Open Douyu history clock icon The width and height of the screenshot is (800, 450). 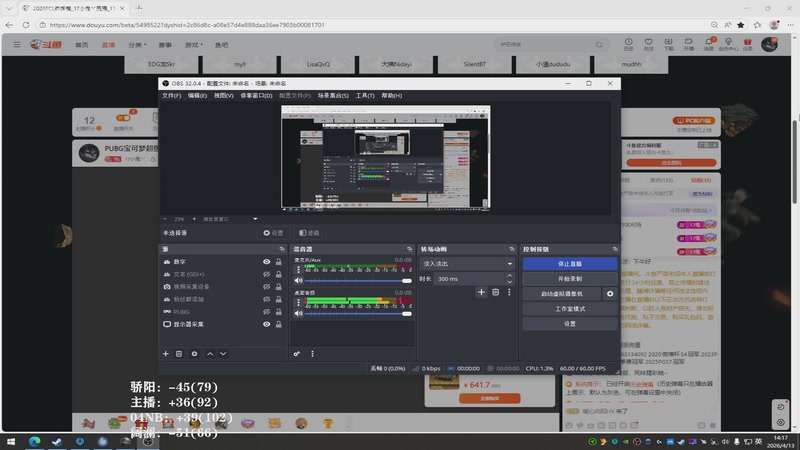pyautogui.click(x=629, y=44)
